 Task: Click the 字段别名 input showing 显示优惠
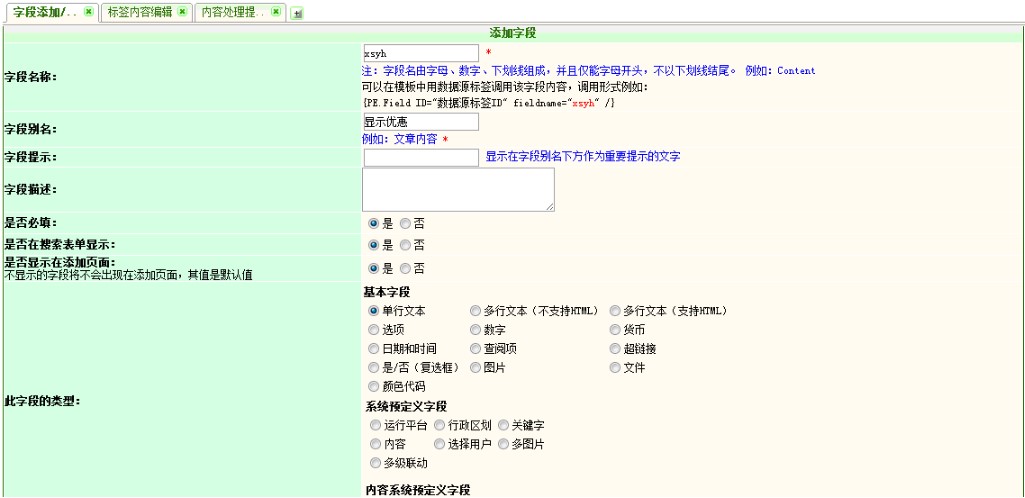pos(420,122)
